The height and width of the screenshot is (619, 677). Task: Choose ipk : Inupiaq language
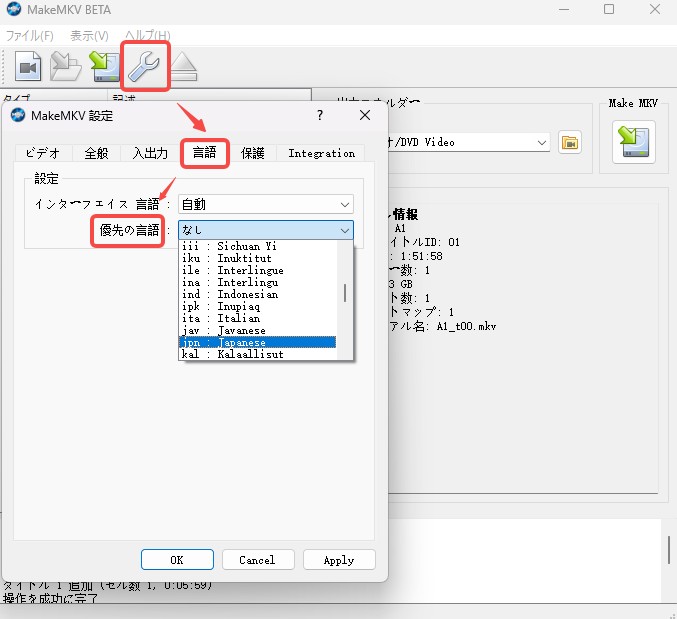pyautogui.click(x=257, y=306)
